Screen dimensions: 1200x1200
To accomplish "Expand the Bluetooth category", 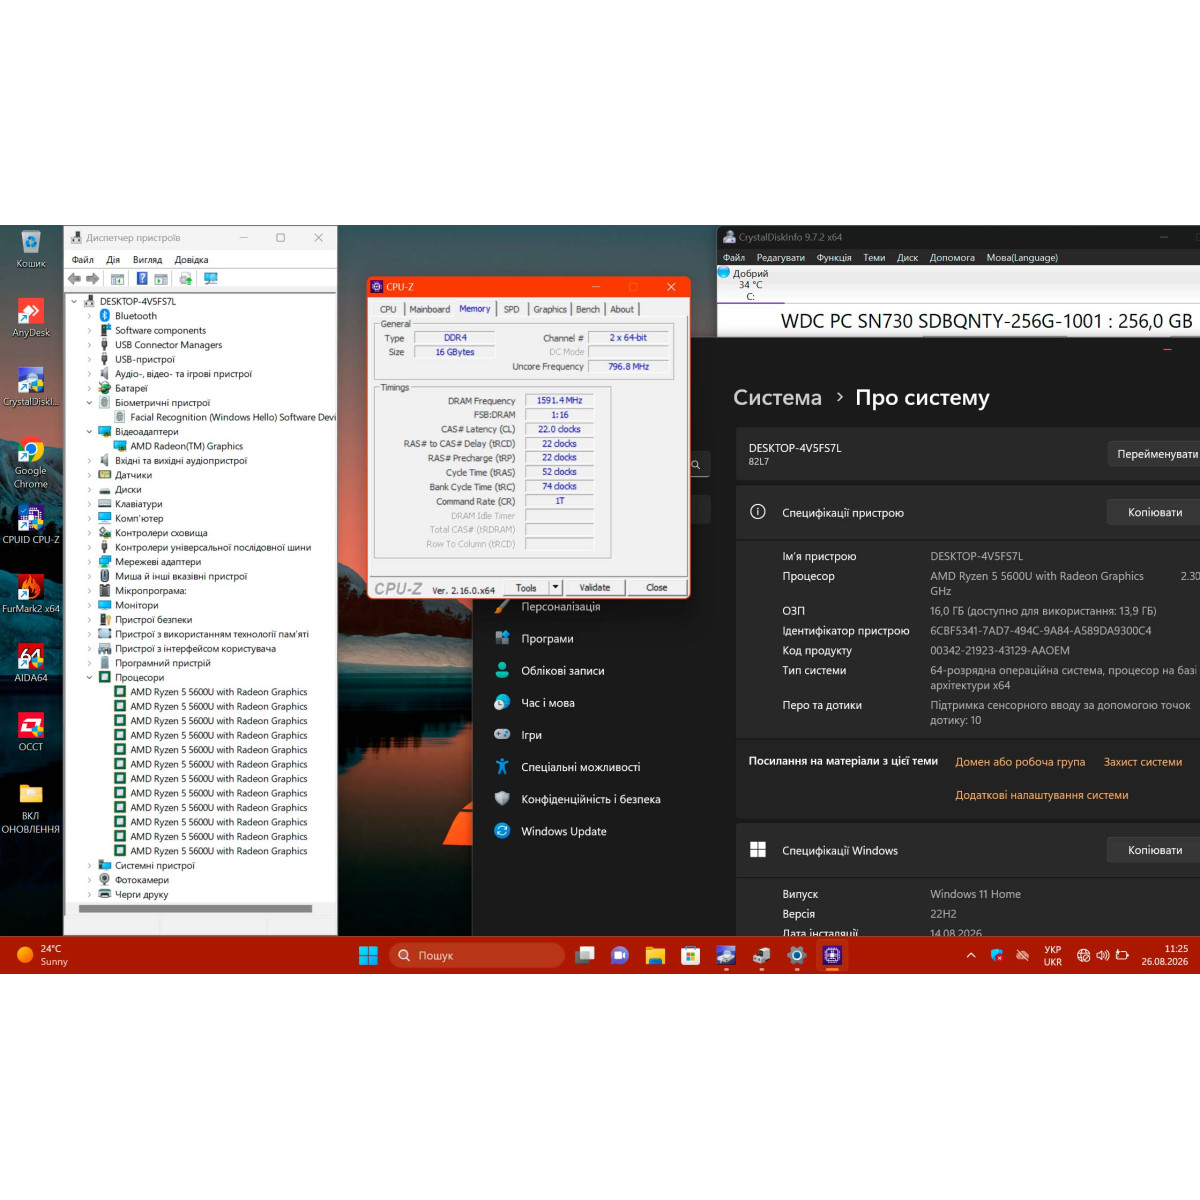I will coord(89,316).
